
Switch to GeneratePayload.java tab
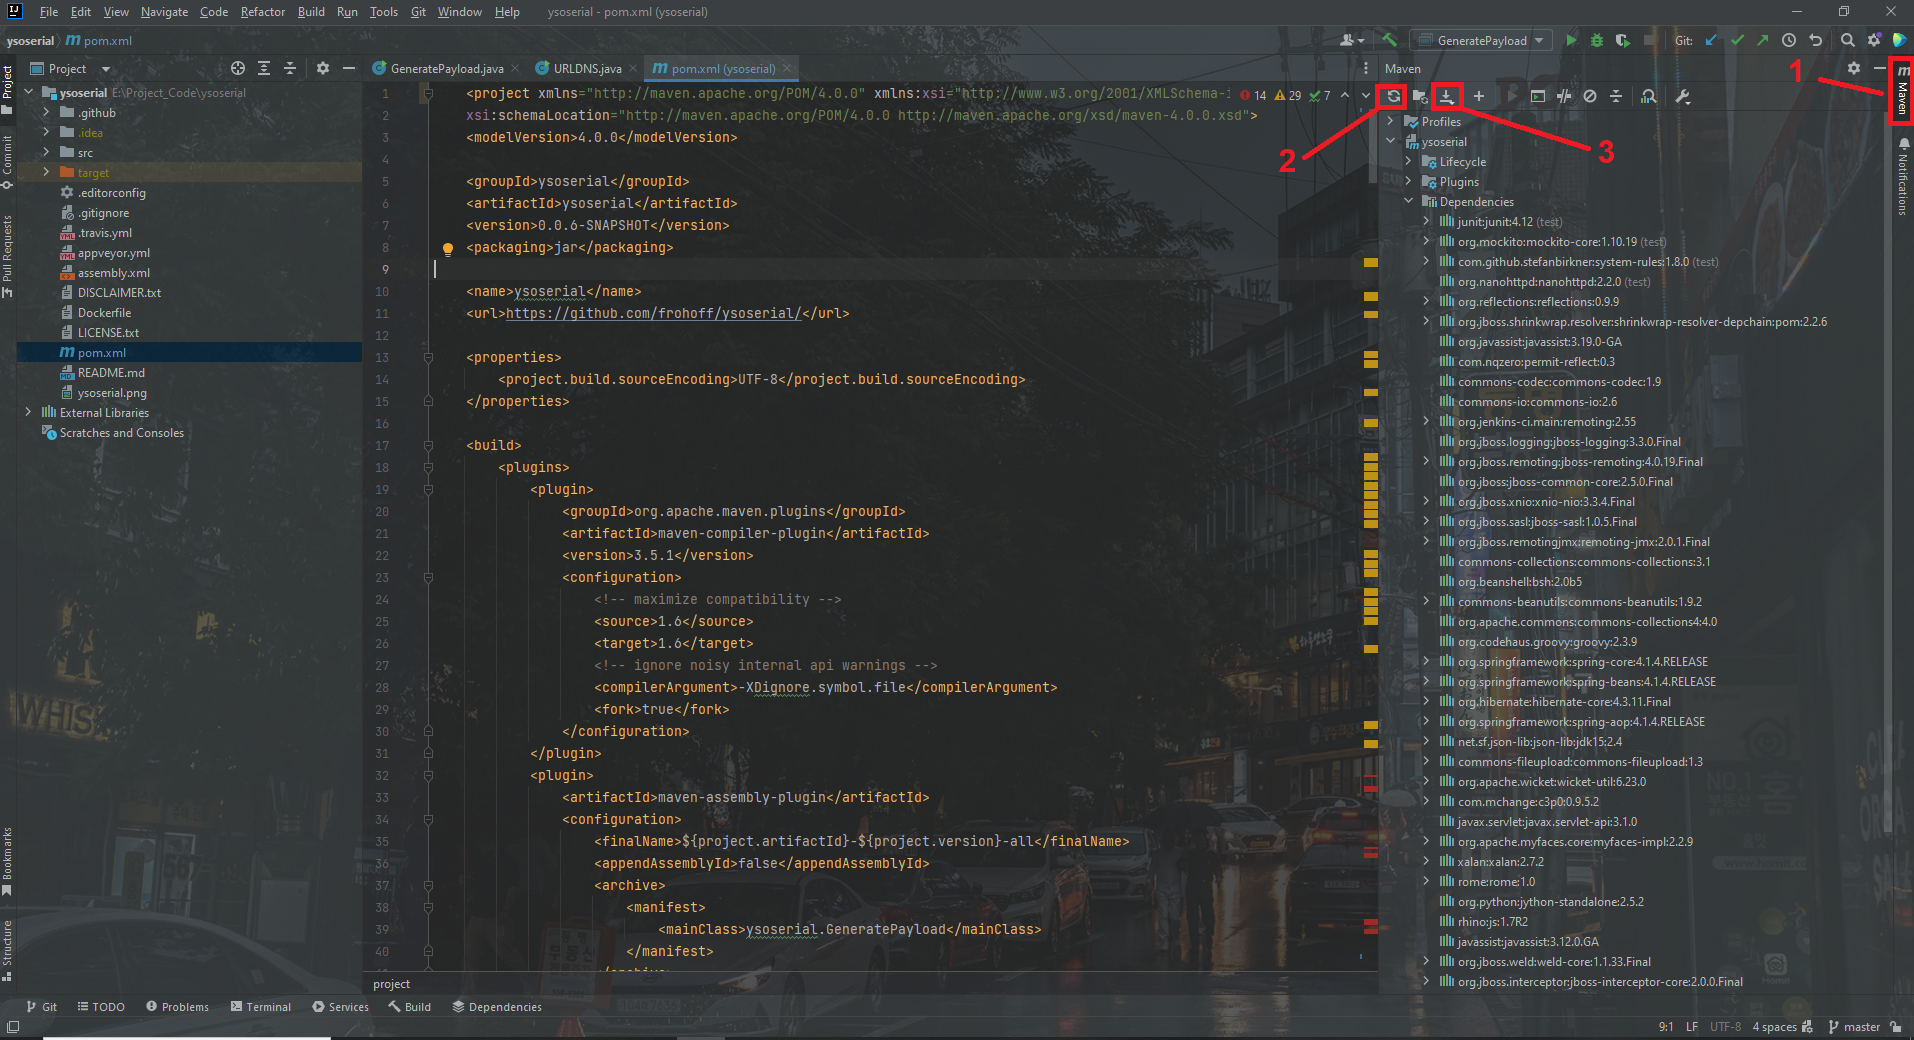[x=447, y=68]
